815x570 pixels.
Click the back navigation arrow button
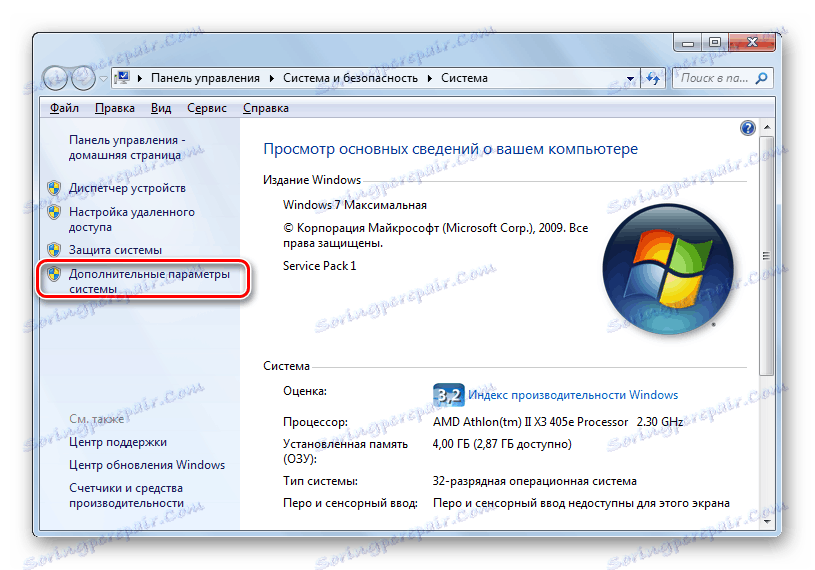click(56, 78)
